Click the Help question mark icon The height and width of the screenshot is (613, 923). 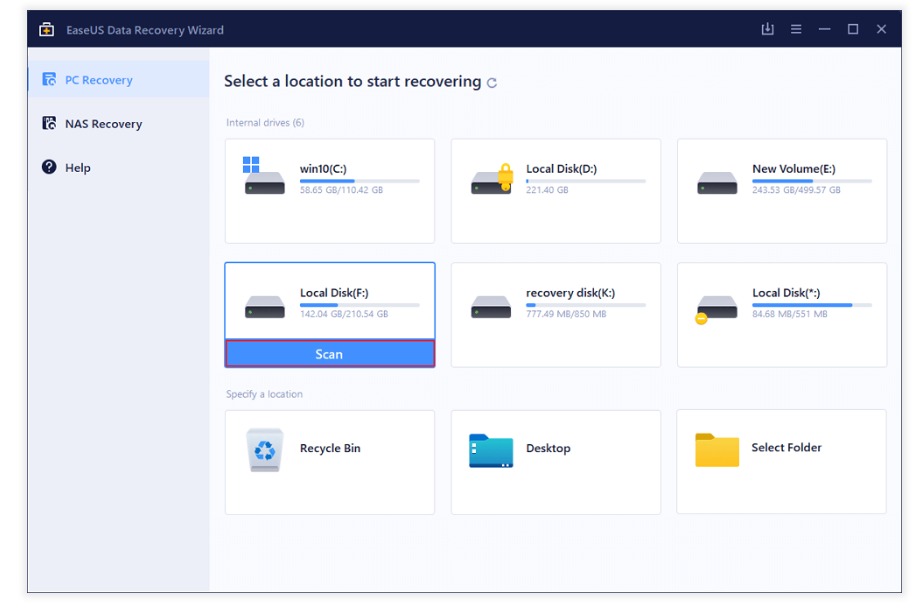pos(49,167)
